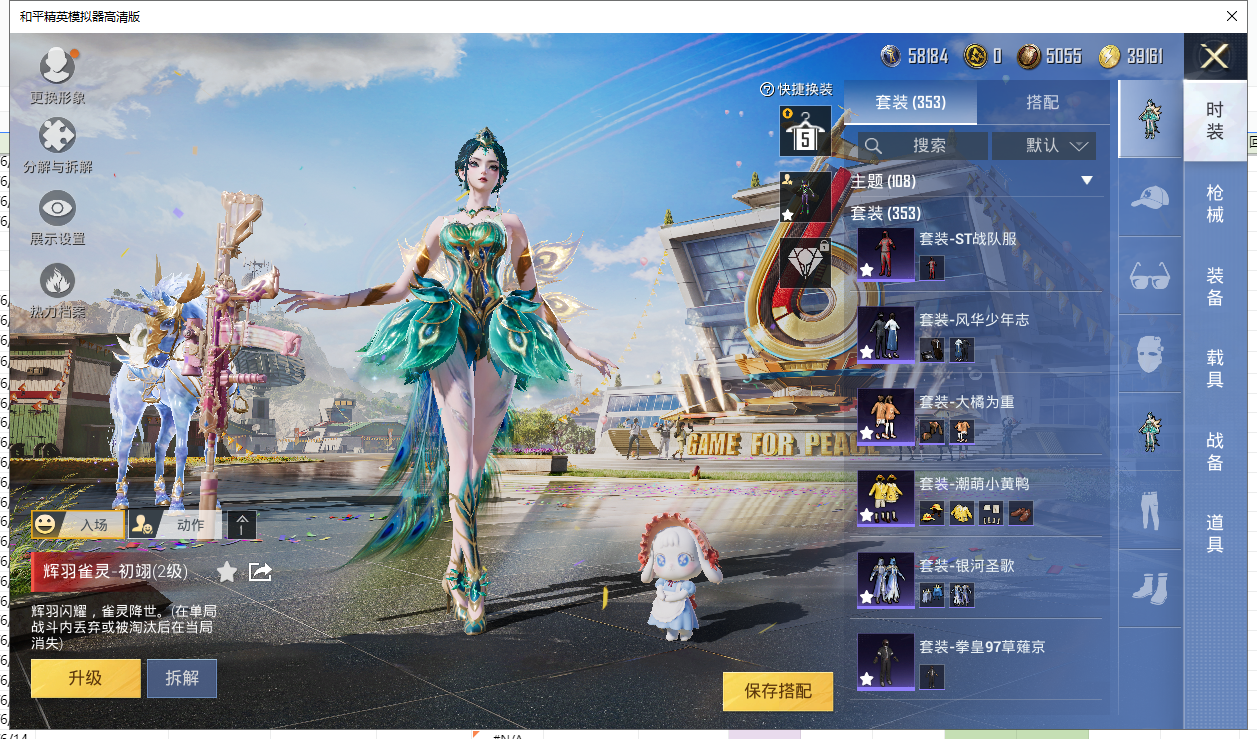This screenshot has width=1257, height=739.
Task: Open the 时装 fashion tab
Action: [1215, 121]
